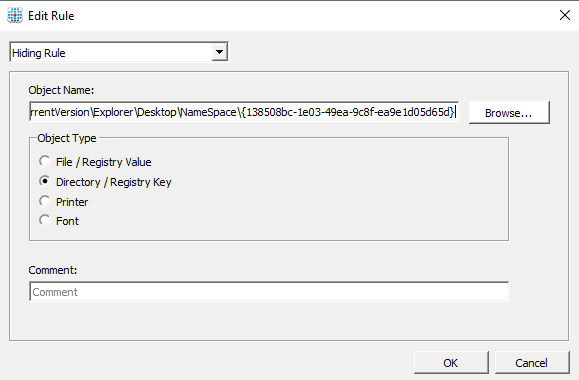Screen dimensions: 579x380
Task: Expand the Hiding Rule dropdown arrow
Action: (219, 52)
